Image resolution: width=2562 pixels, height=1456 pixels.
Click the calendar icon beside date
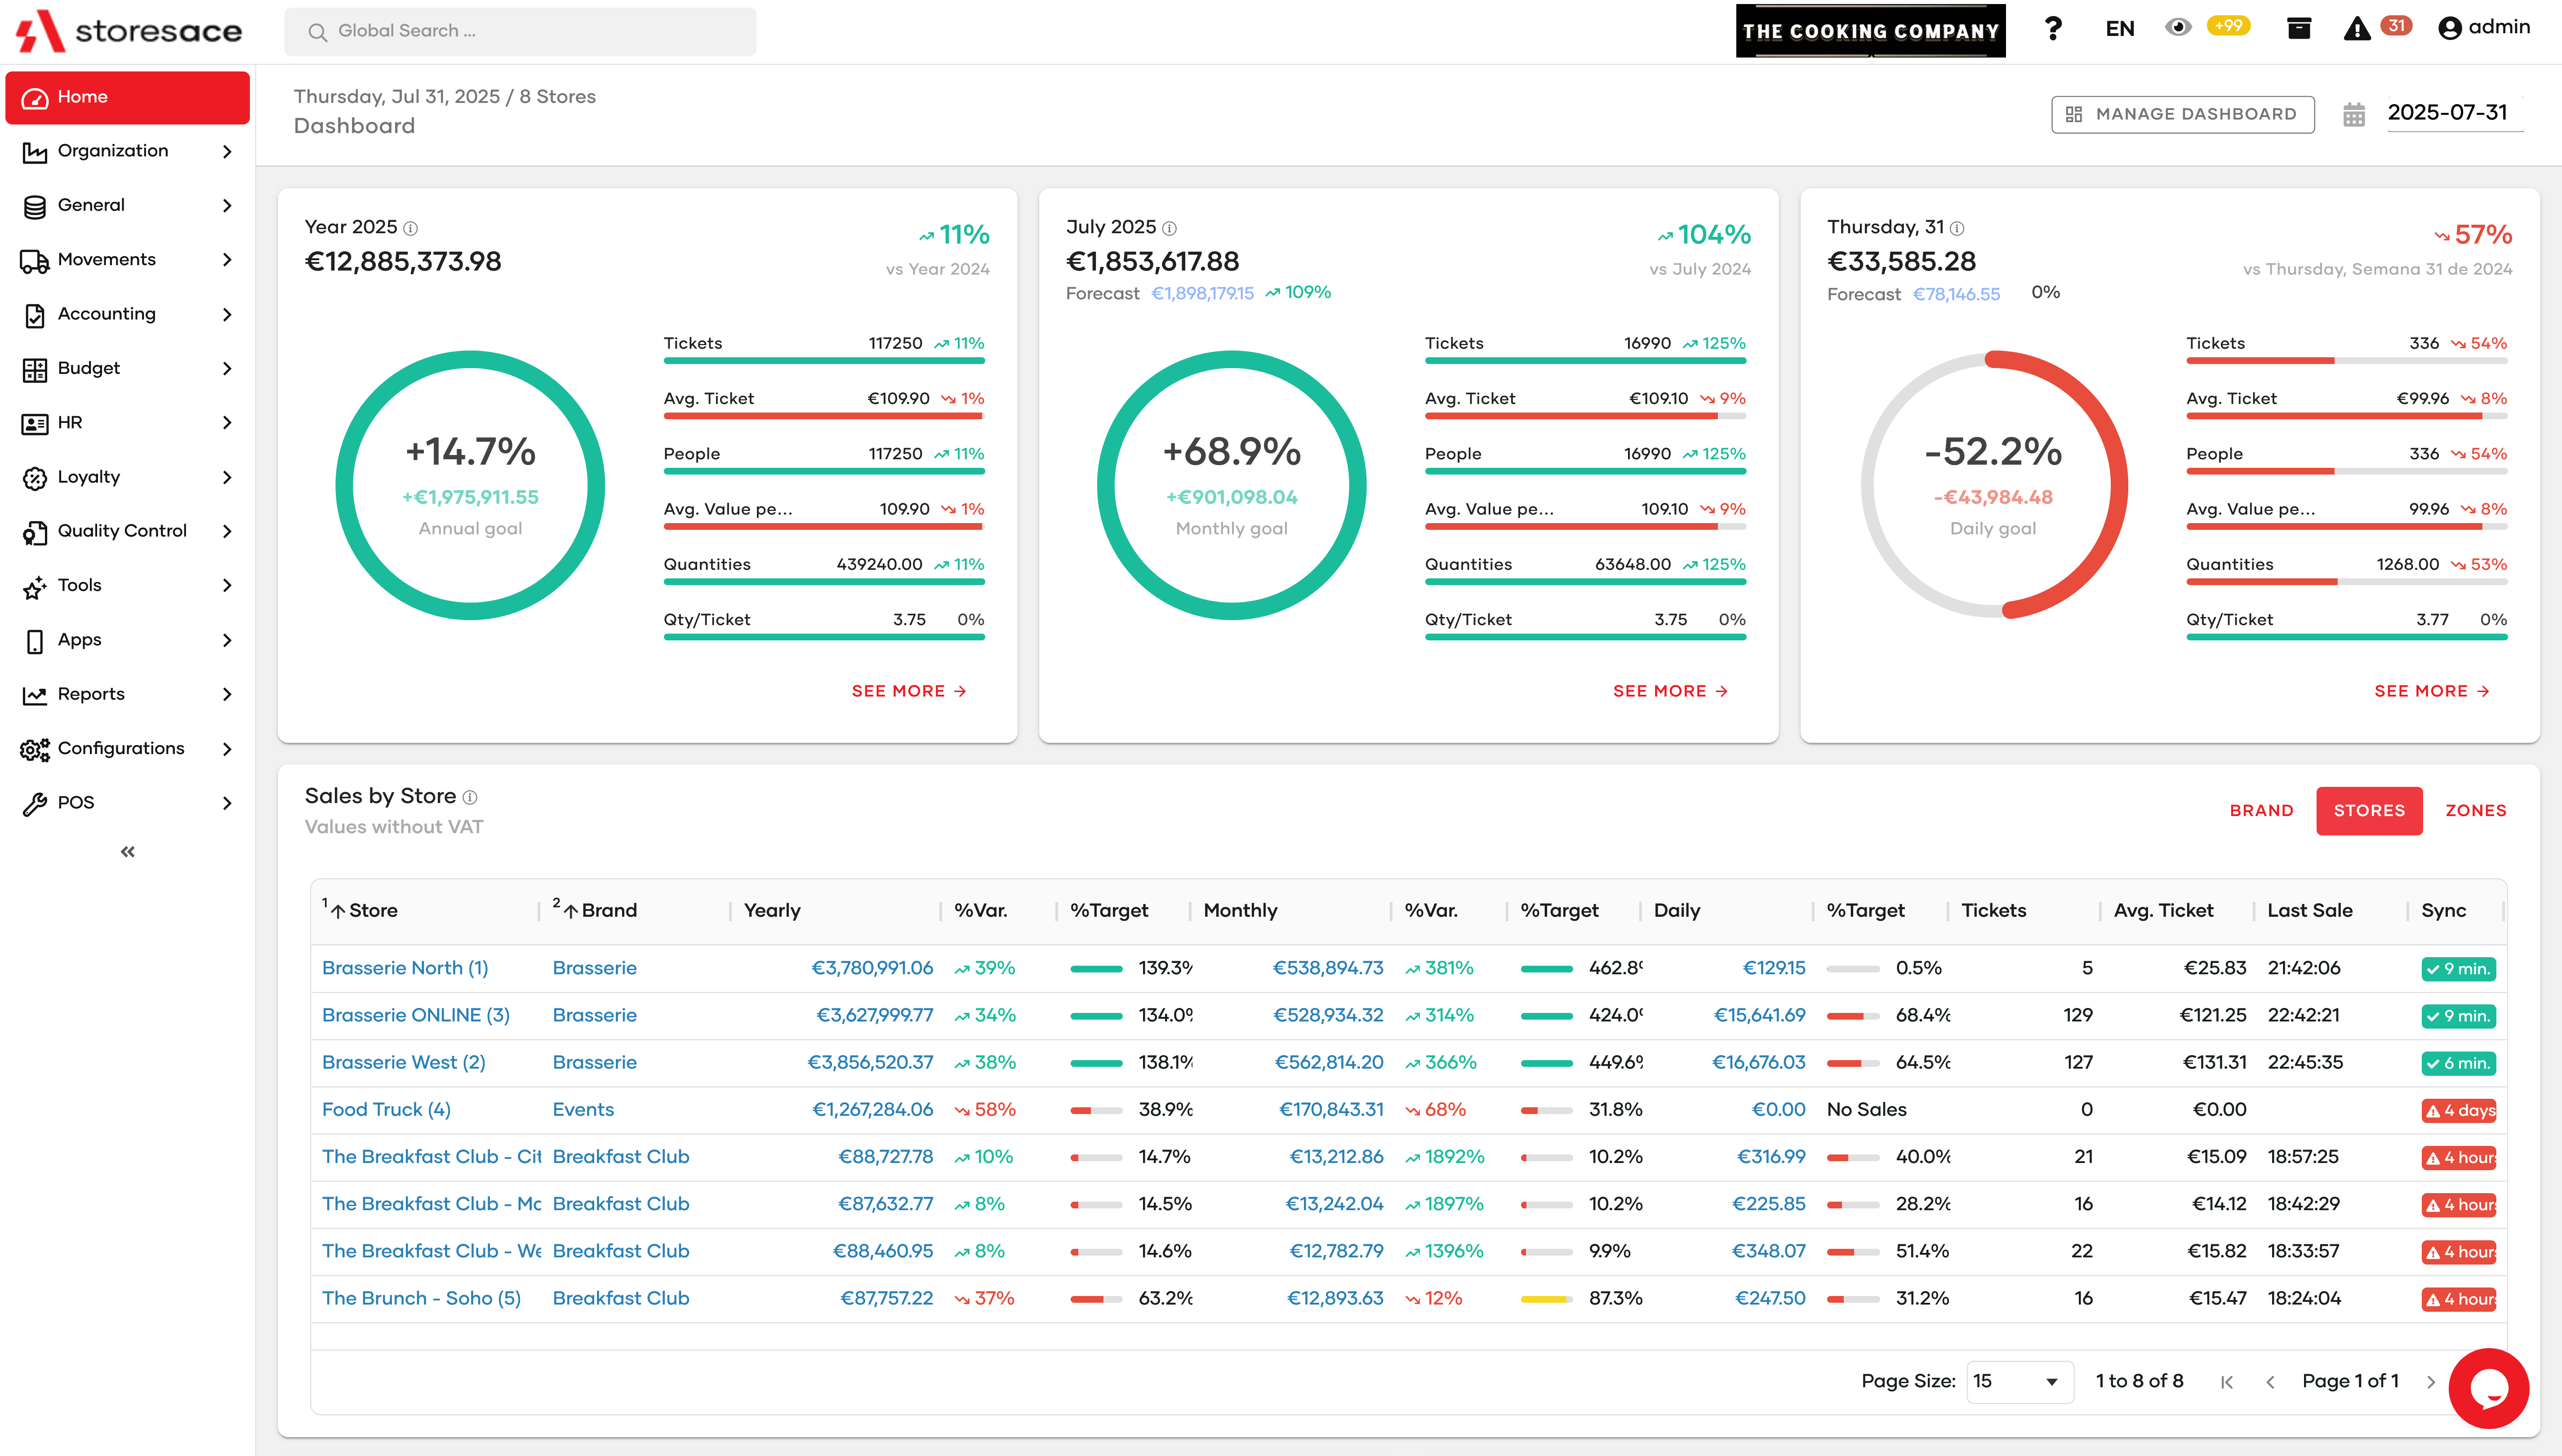tap(2354, 115)
